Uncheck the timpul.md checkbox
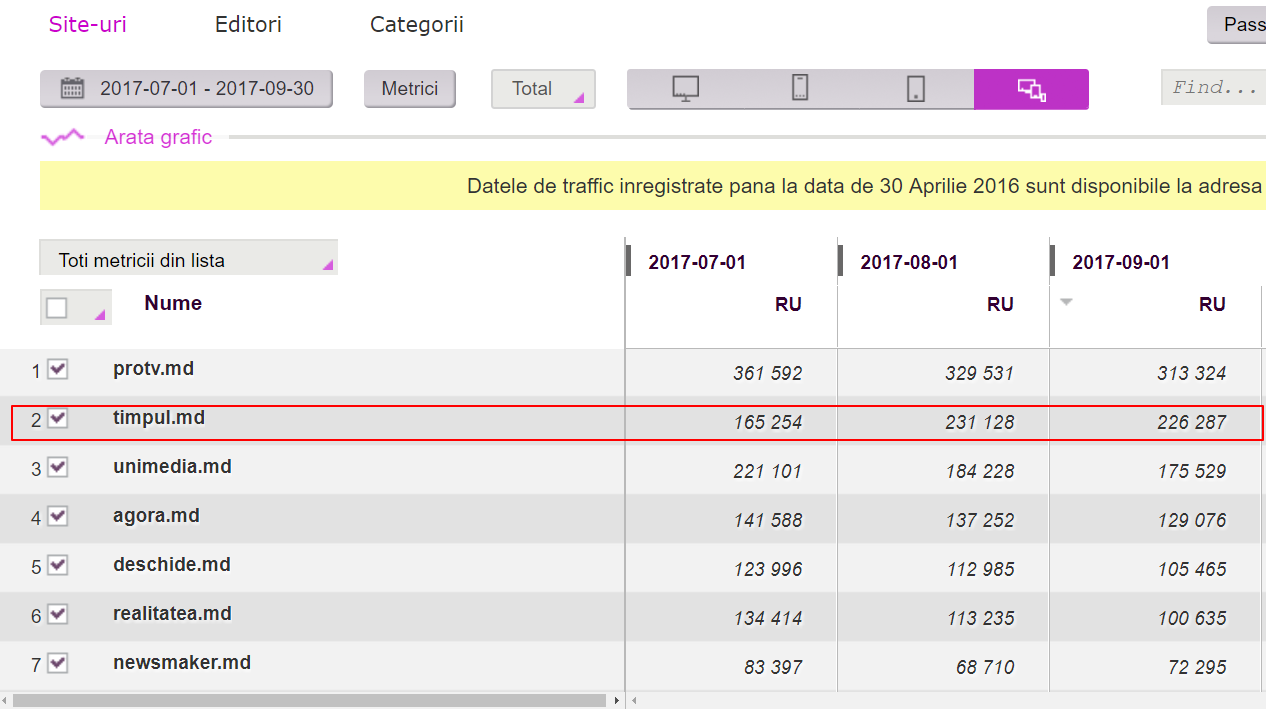The image size is (1266, 712). coord(58,419)
